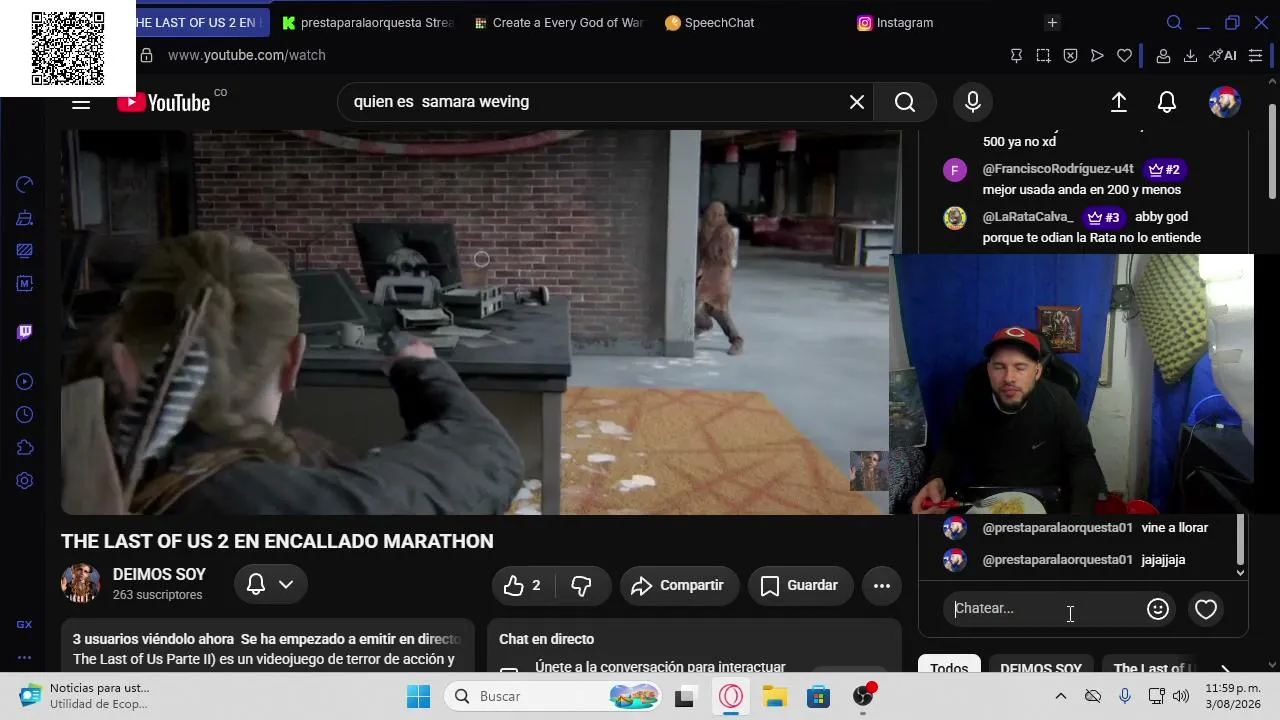The width and height of the screenshot is (1280, 720).
Task: Dislike the video with thumbs down
Action: pos(581,586)
